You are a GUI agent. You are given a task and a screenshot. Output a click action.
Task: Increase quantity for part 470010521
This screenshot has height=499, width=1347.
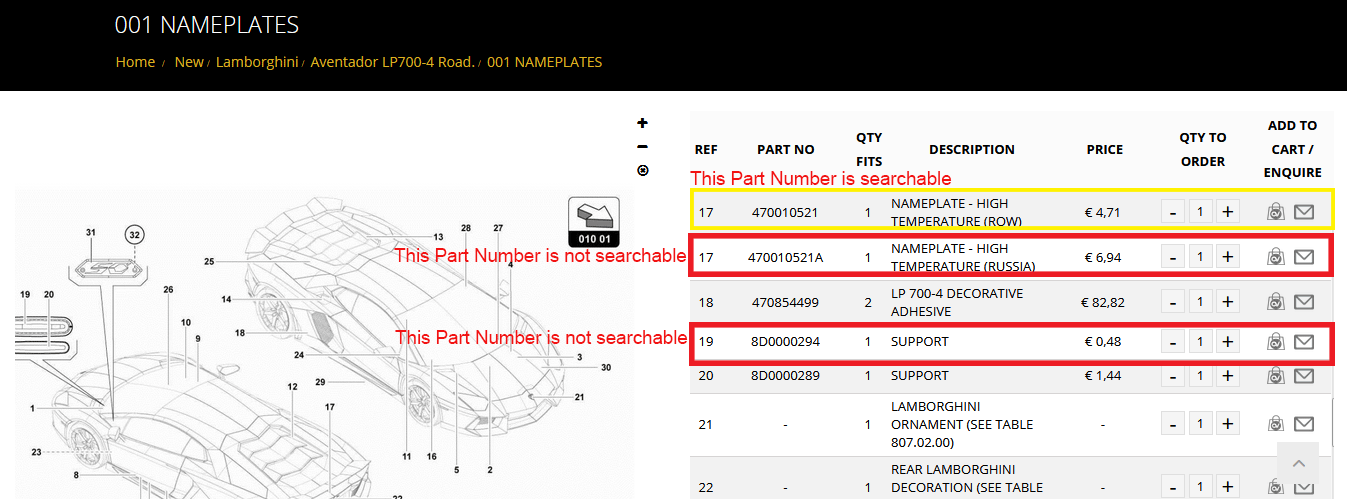pyautogui.click(x=1228, y=211)
